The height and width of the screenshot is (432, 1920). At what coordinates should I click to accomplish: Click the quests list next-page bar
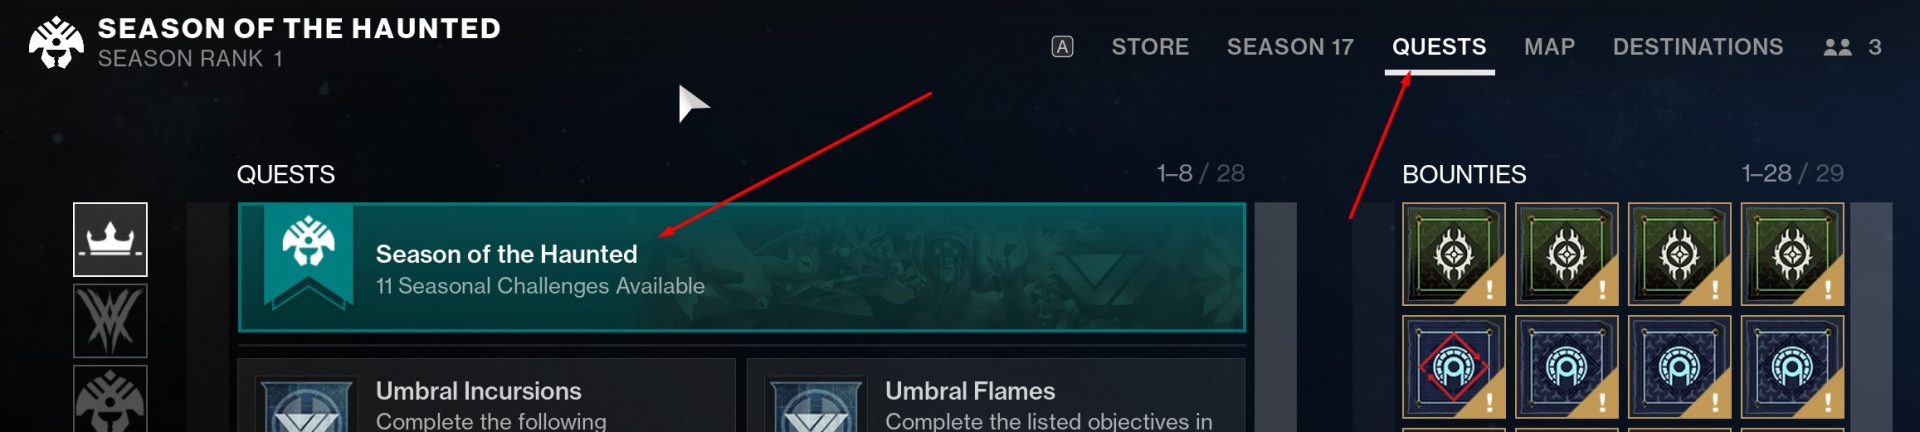tap(1275, 317)
